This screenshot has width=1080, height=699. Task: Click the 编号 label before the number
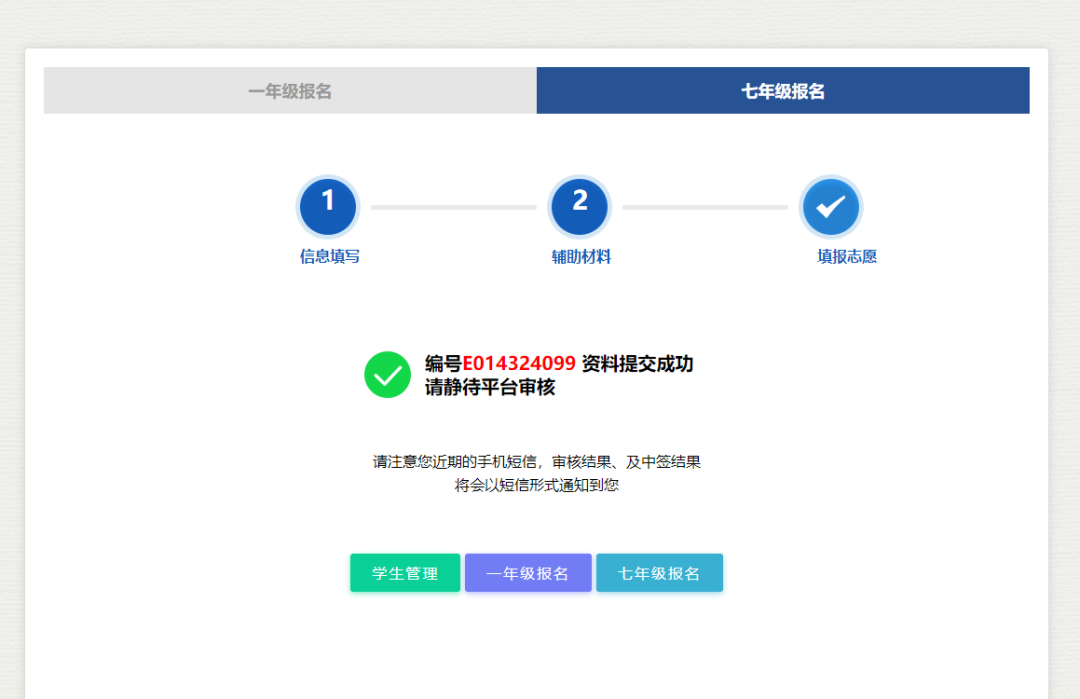443,364
